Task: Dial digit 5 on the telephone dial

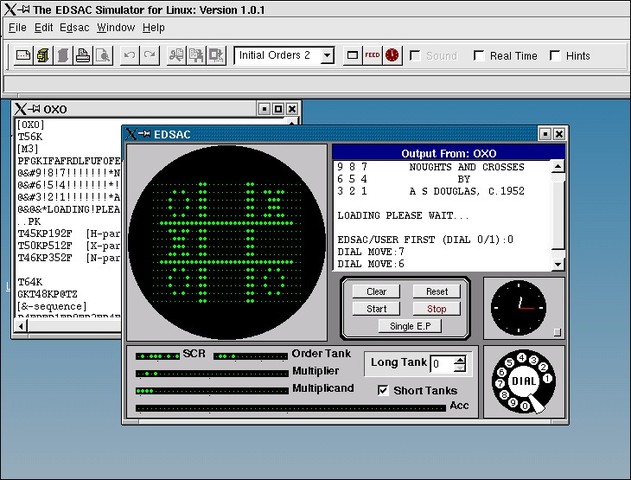Action: click(x=509, y=363)
